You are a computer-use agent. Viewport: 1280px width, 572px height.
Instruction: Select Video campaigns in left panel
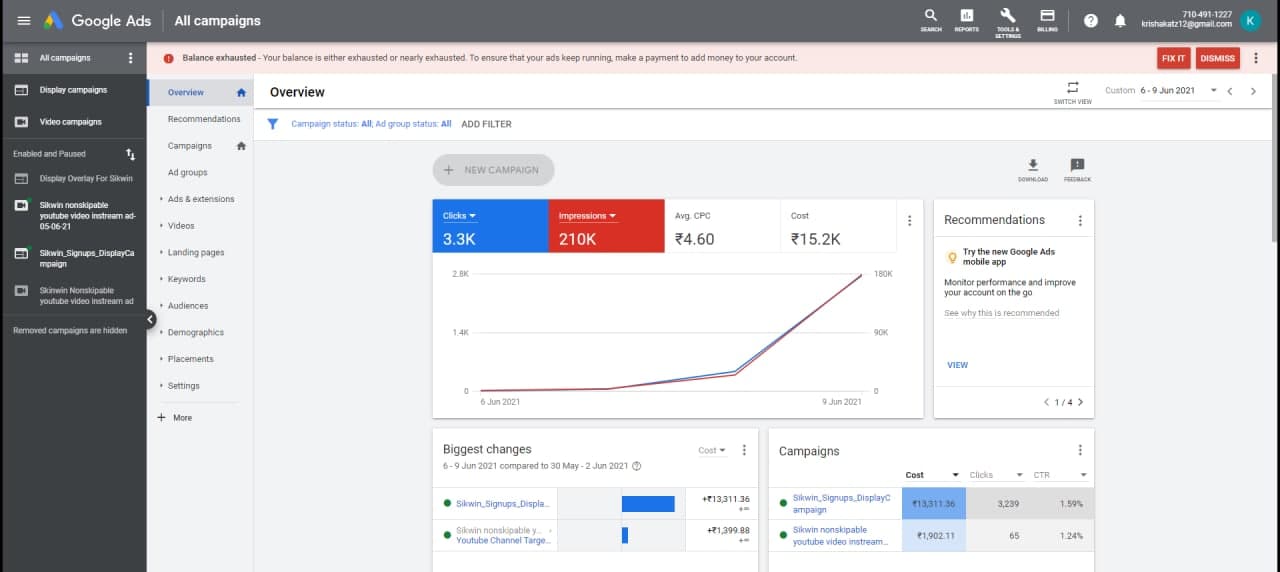(73, 122)
